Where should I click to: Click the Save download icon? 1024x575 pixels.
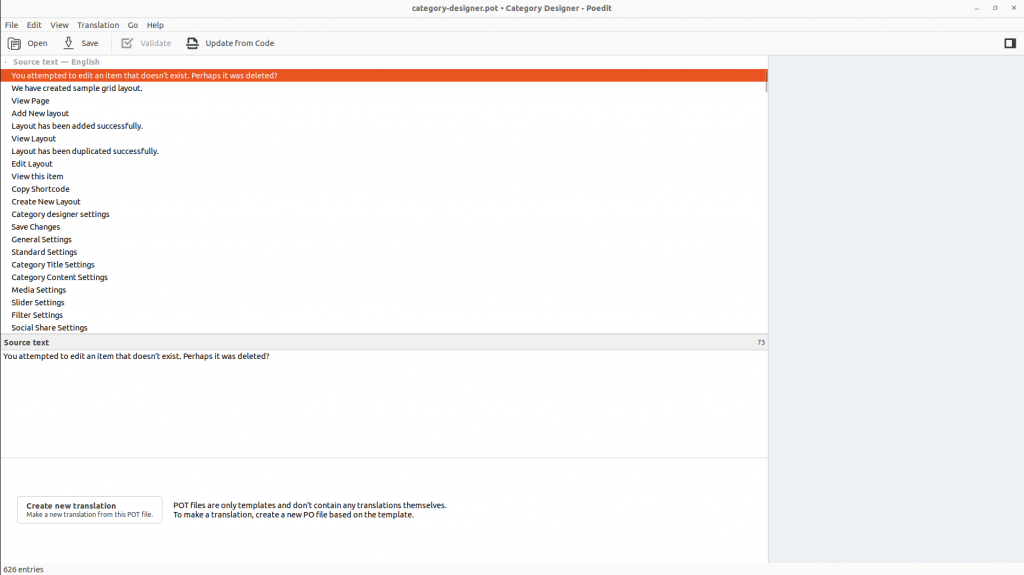(x=69, y=43)
